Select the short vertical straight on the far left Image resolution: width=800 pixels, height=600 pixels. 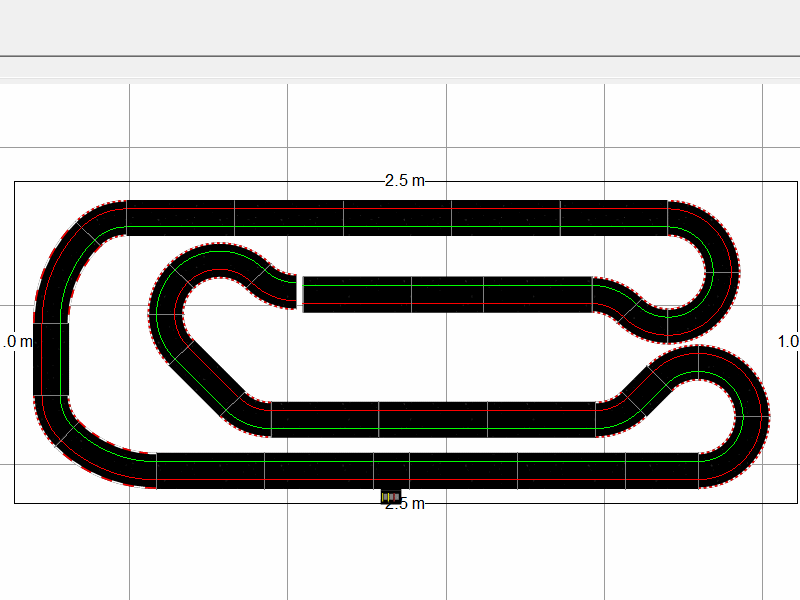(51, 358)
